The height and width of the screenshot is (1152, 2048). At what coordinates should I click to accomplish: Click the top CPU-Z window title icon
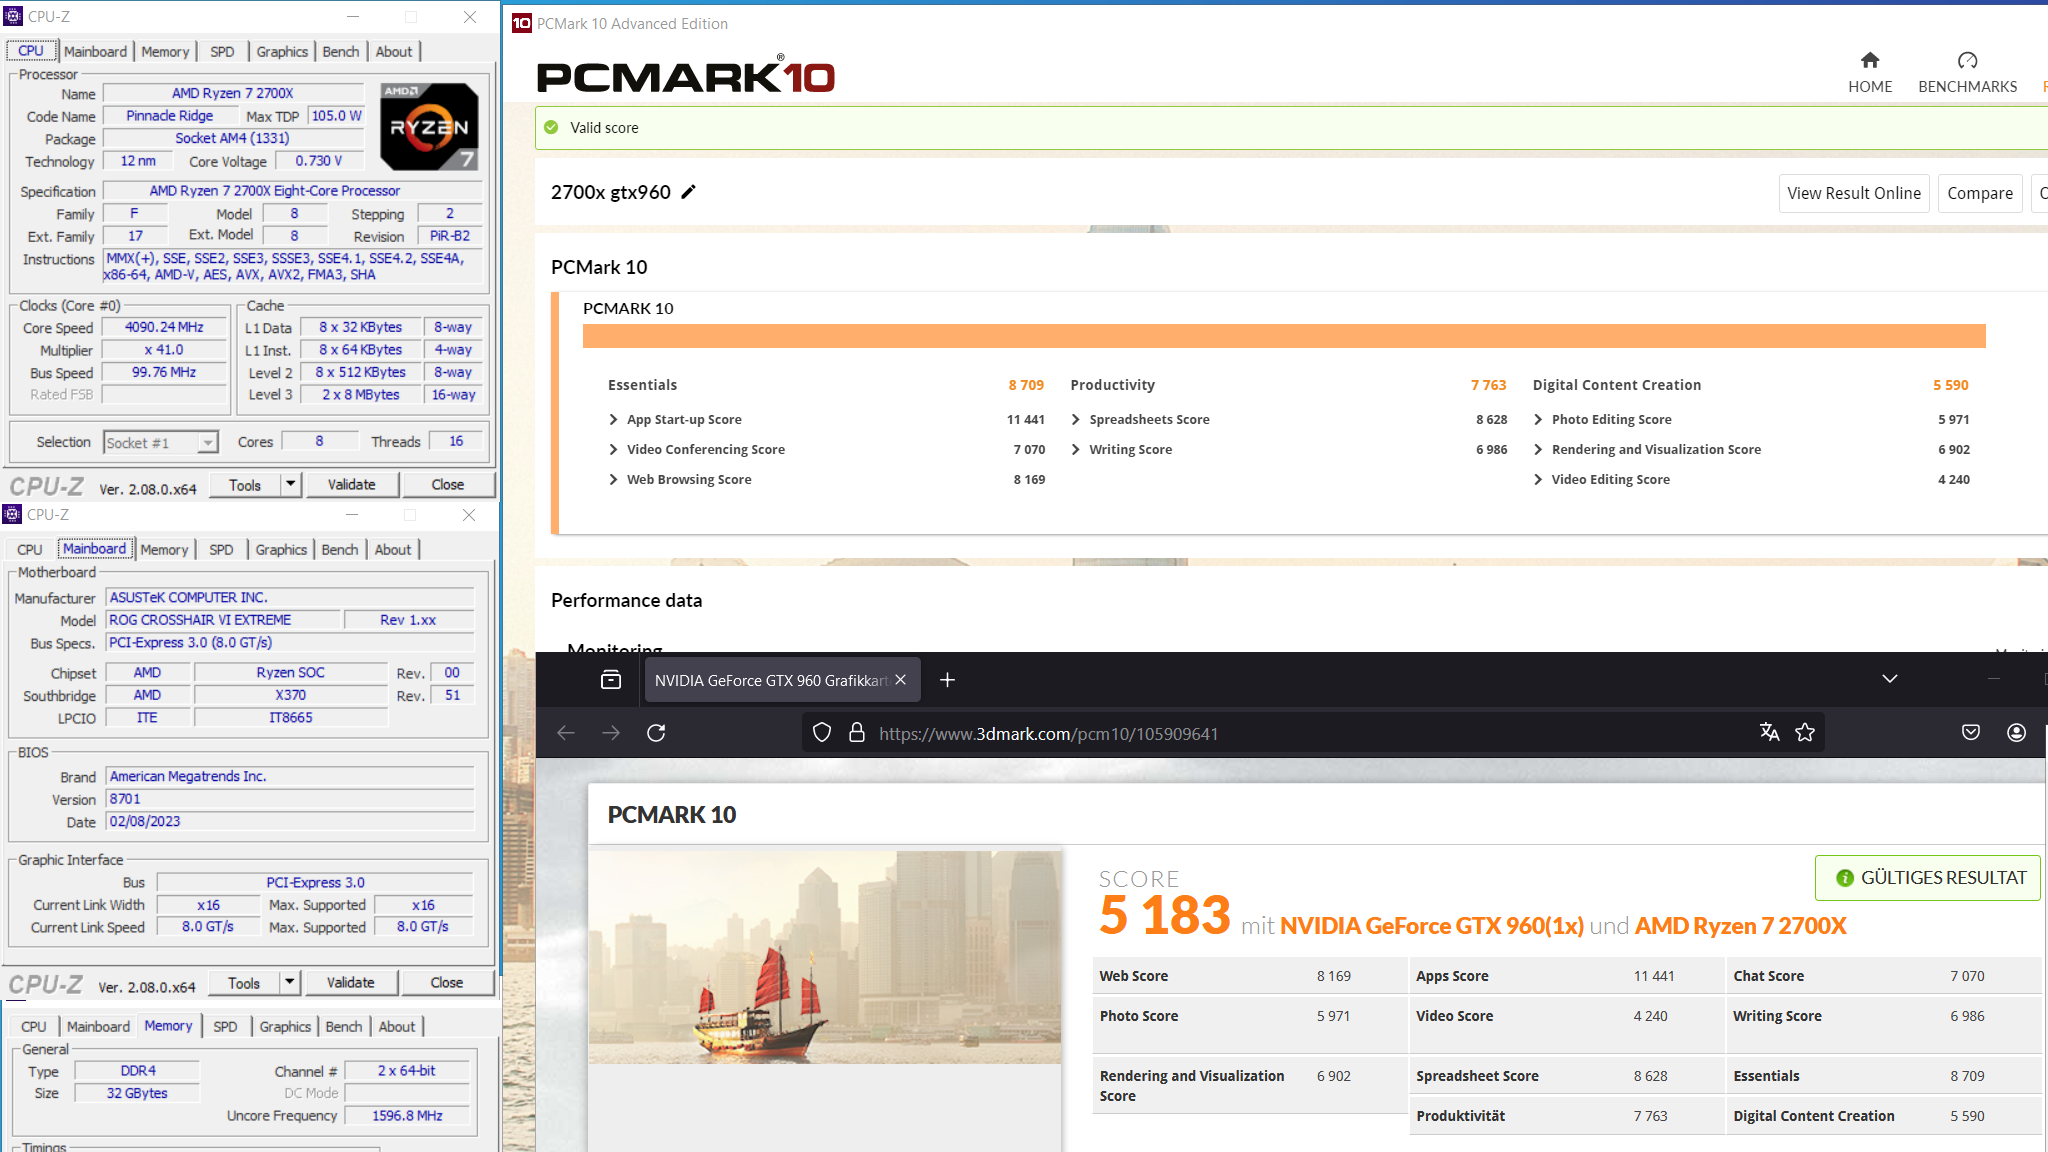tap(13, 16)
